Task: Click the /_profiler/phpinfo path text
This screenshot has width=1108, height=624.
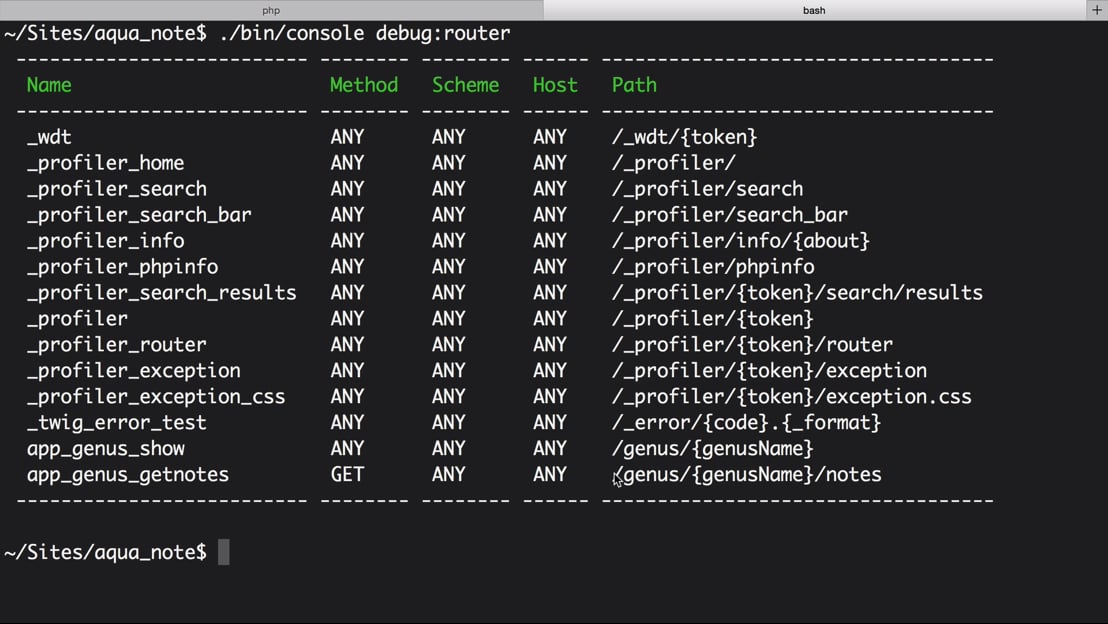Action: point(713,267)
